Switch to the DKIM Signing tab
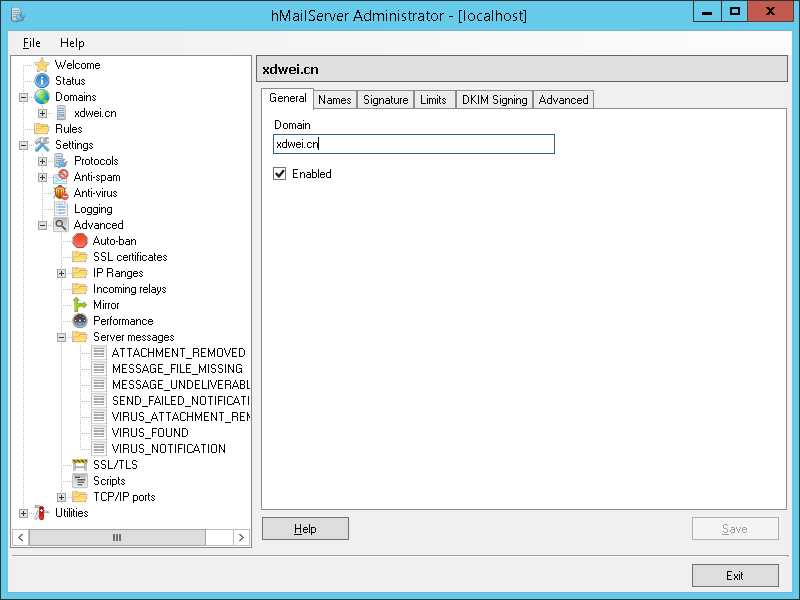The height and width of the screenshot is (600, 800). 494,99
